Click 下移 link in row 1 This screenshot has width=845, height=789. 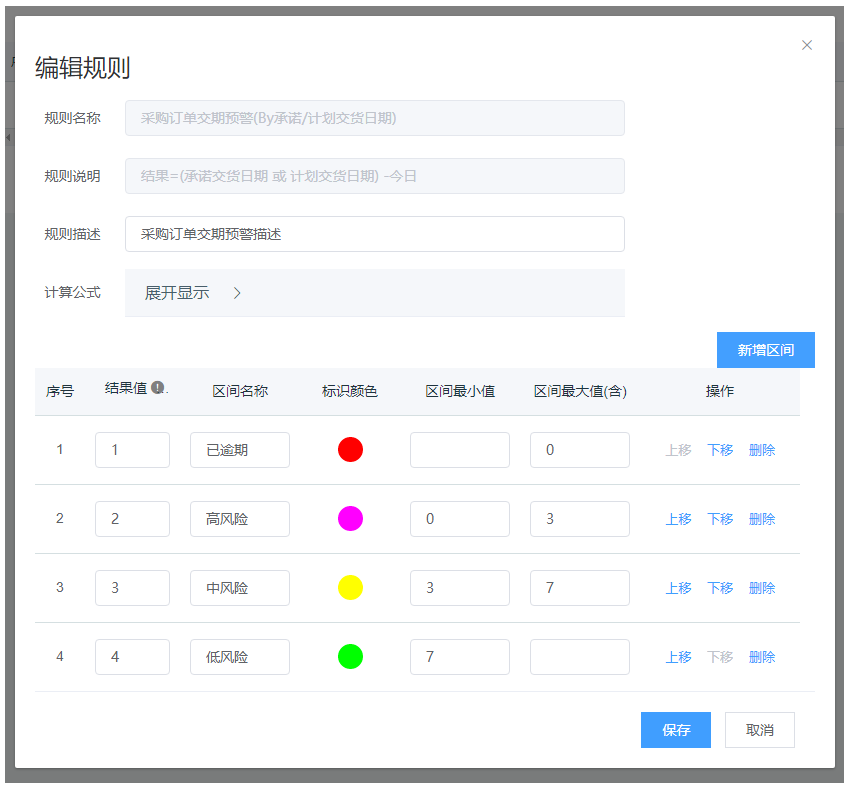click(720, 450)
